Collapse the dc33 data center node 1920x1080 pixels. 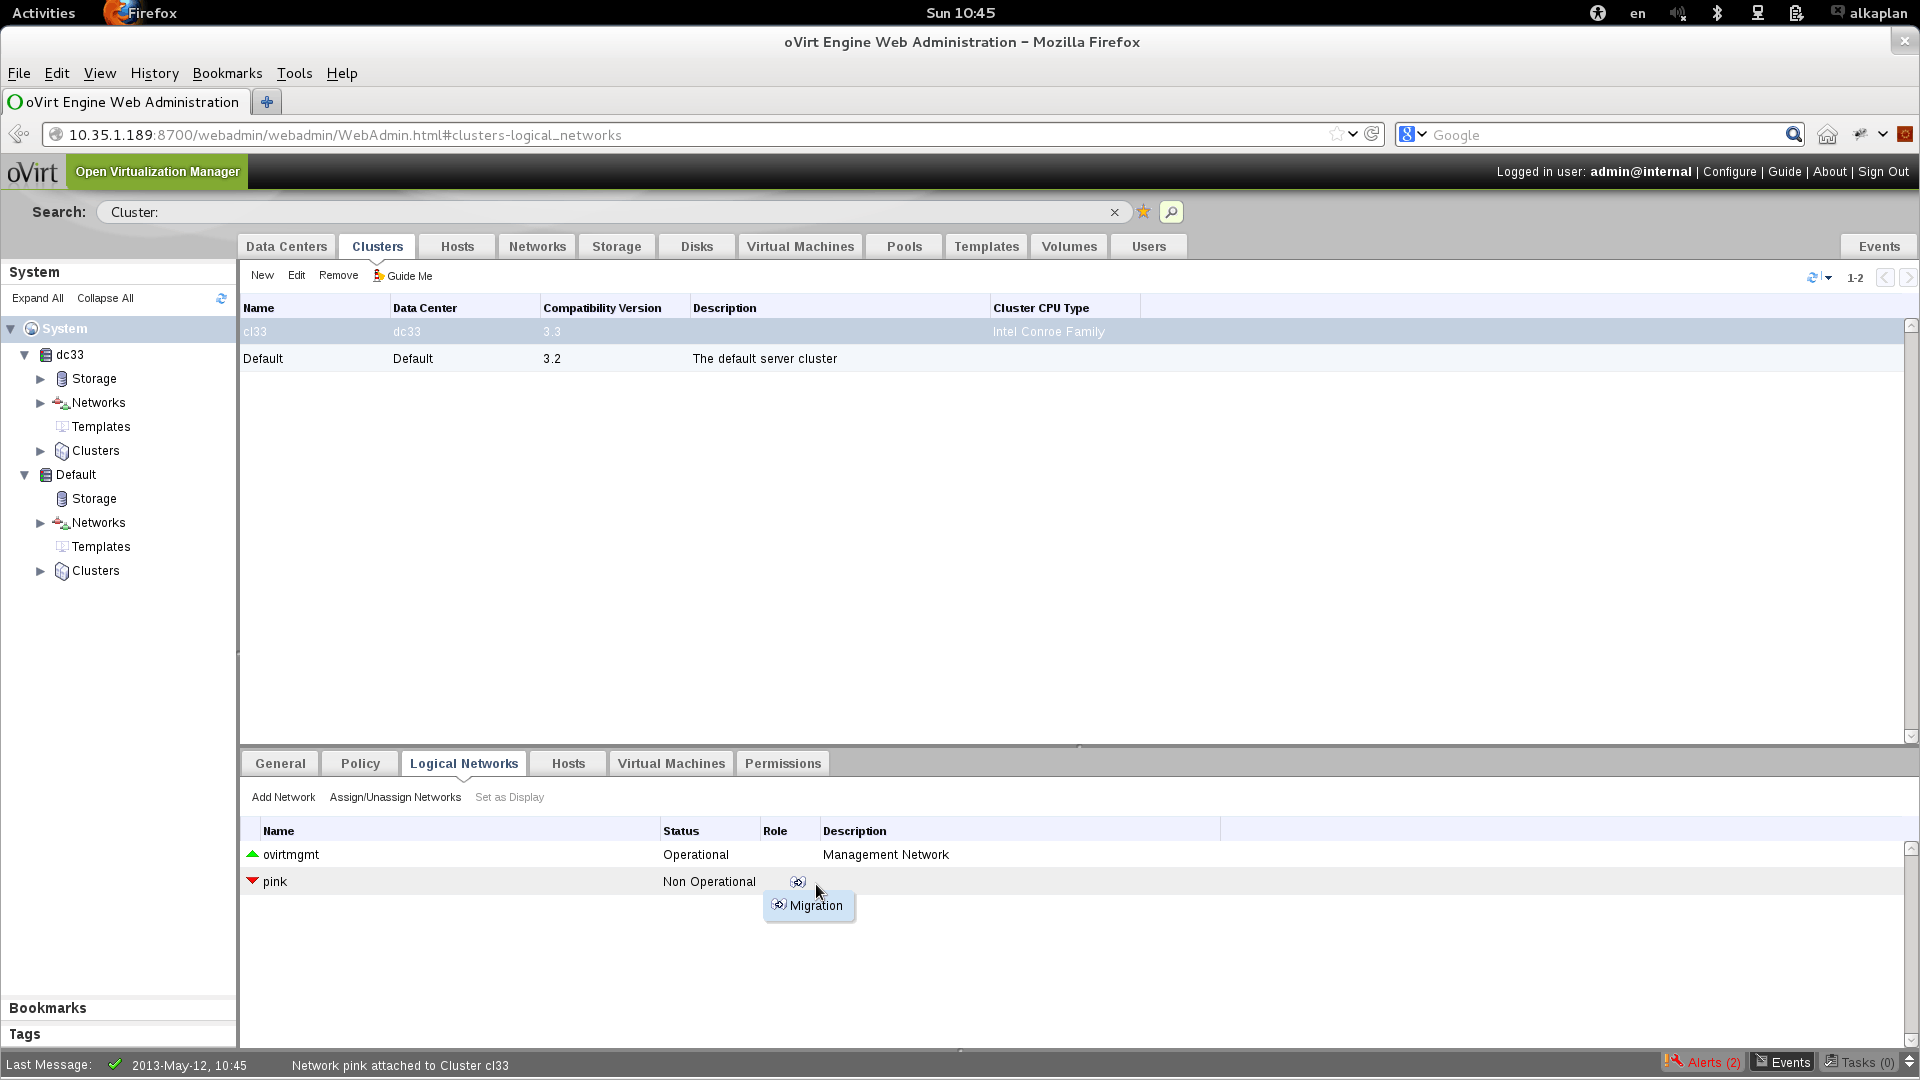pyautogui.click(x=25, y=355)
